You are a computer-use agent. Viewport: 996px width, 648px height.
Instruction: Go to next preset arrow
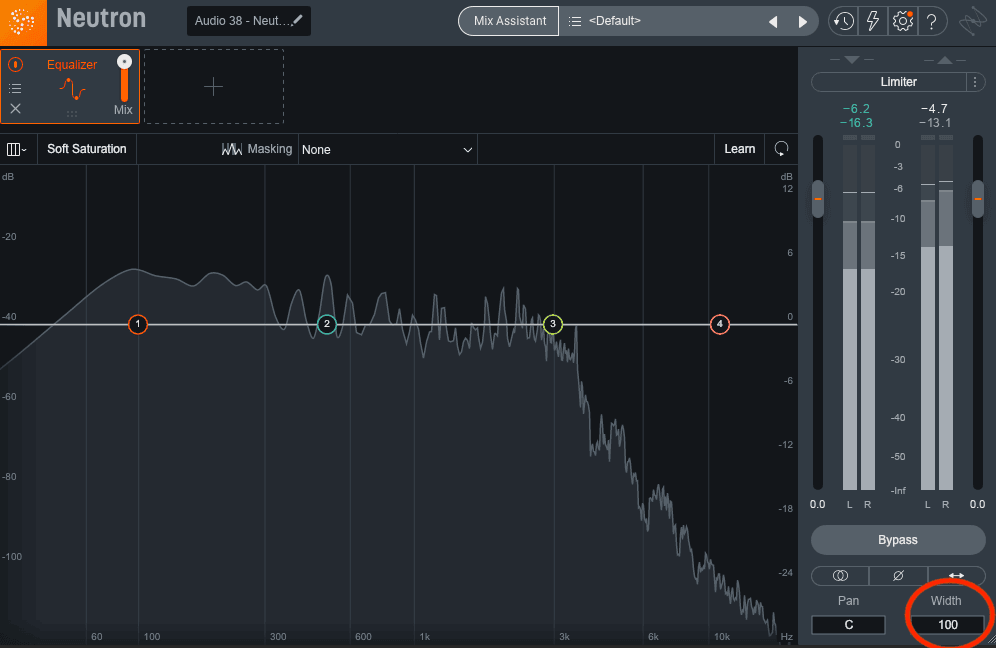click(802, 22)
